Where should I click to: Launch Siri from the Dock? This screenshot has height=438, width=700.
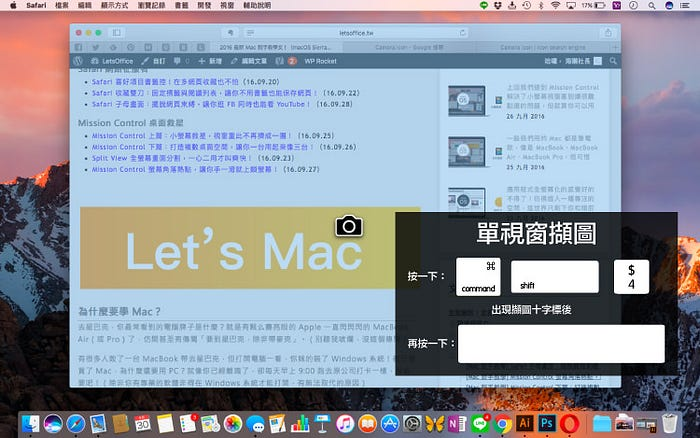point(53,423)
